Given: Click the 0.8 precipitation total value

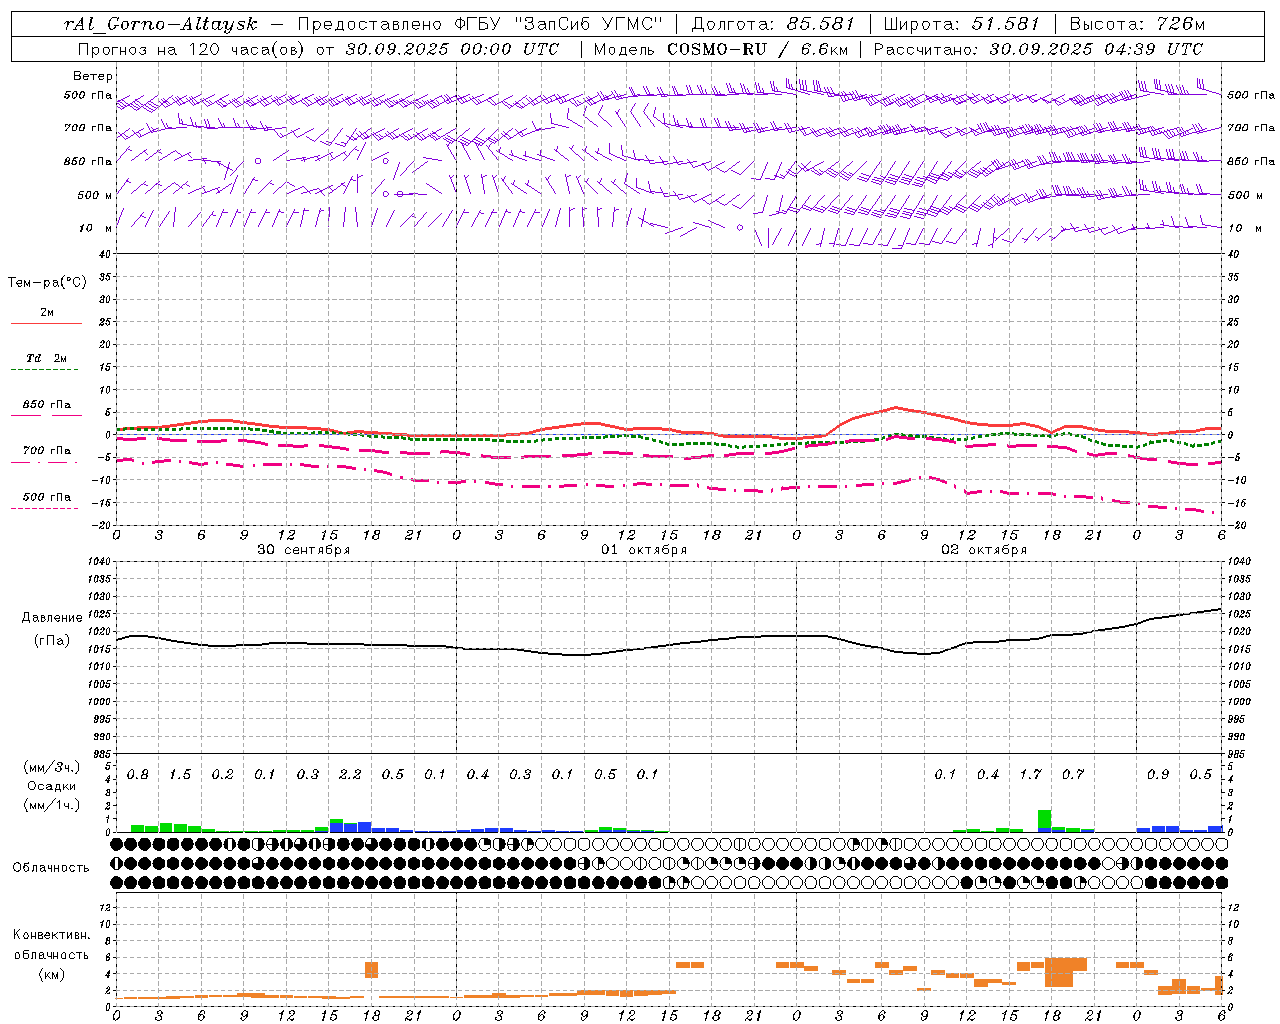Looking at the screenshot, I should tap(138, 775).
